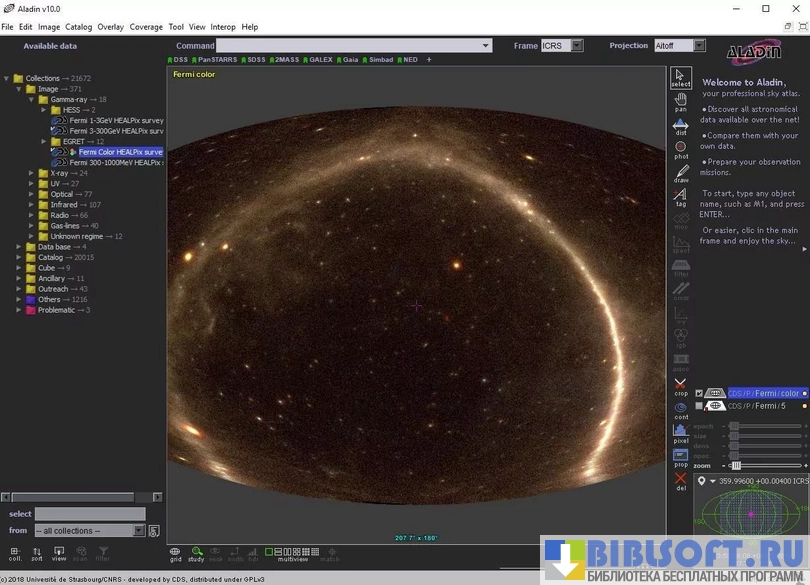
Task: Open the Catalog menu
Action: pyautogui.click(x=78, y=27)
